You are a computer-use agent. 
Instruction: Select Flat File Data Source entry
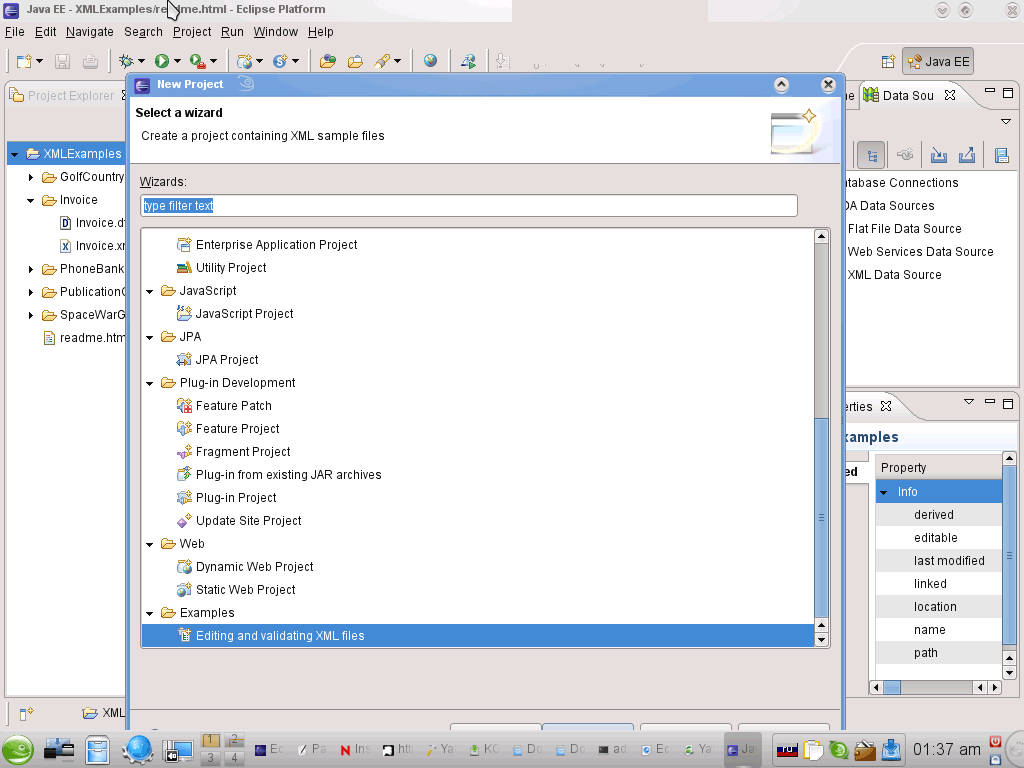[904, 229]
